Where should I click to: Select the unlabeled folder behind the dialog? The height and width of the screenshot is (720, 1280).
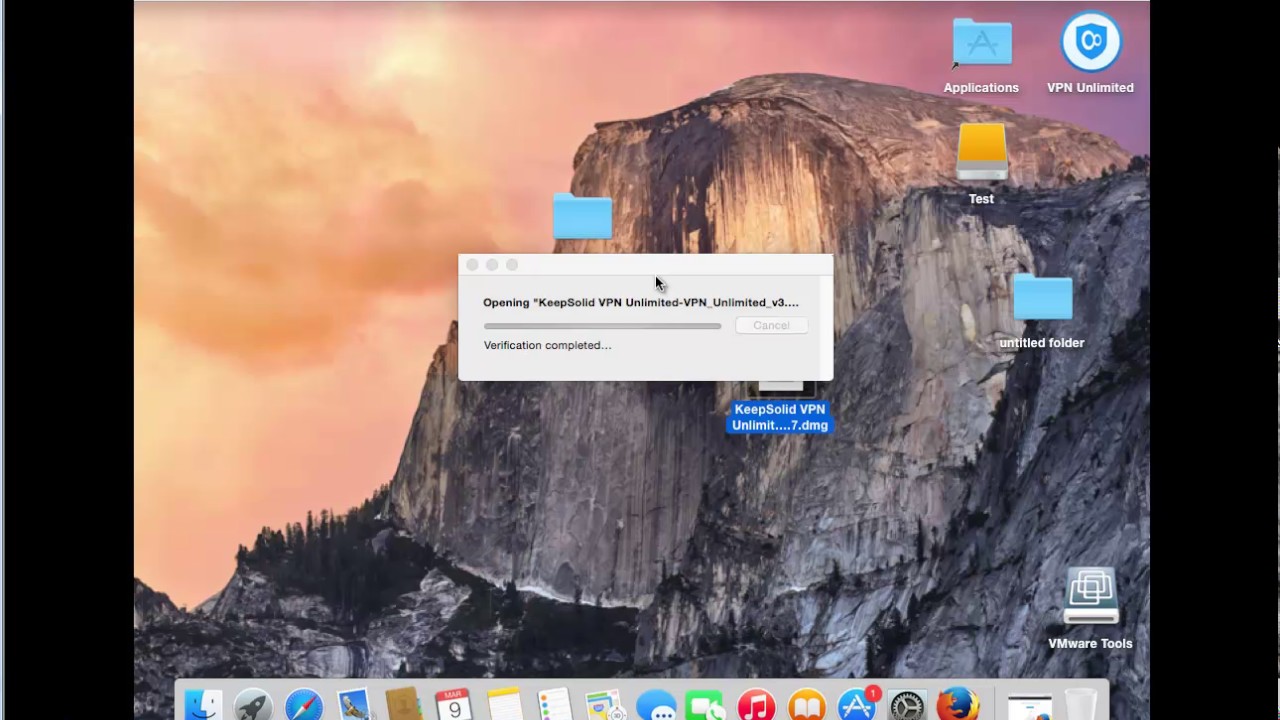click(x=582, y=216)
